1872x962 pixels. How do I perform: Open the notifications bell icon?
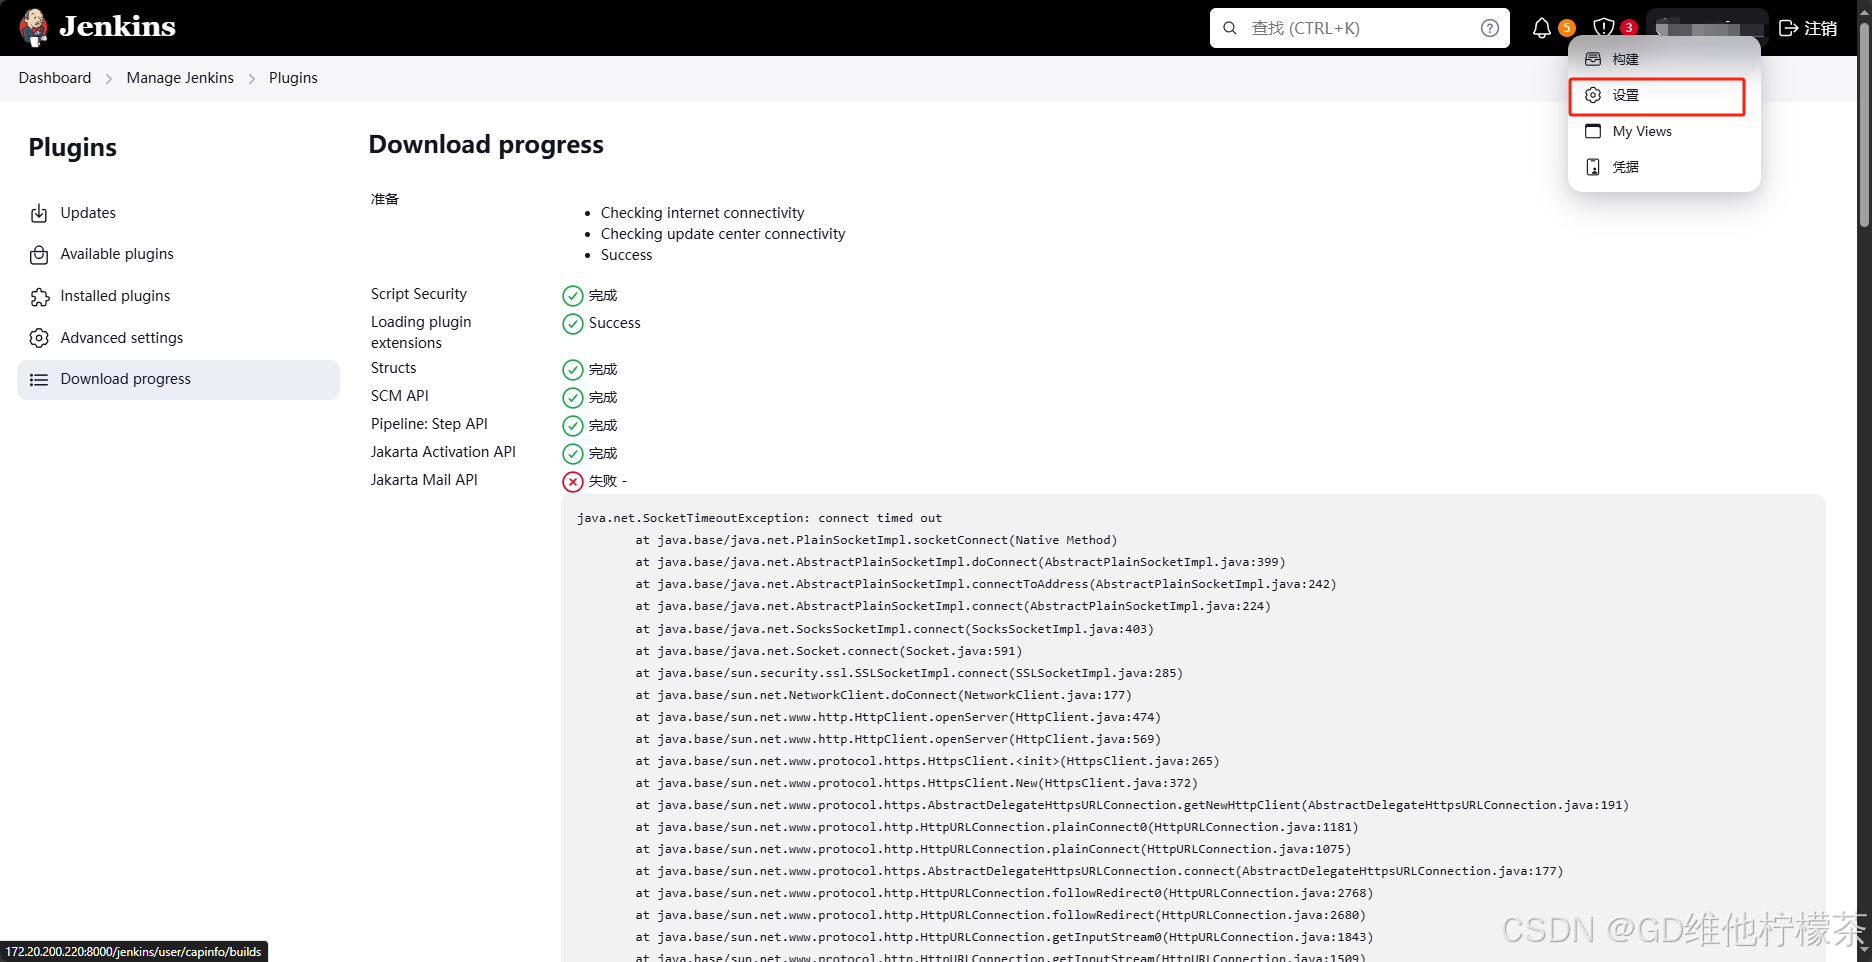1542,28
